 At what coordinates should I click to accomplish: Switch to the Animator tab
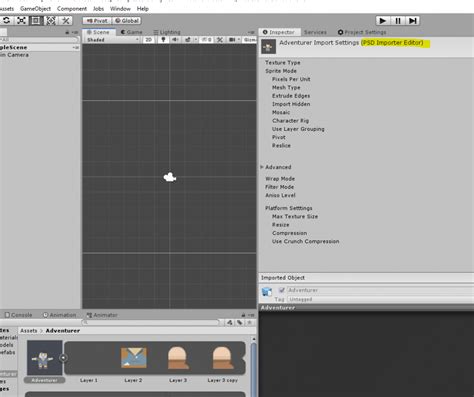[102, 315]
